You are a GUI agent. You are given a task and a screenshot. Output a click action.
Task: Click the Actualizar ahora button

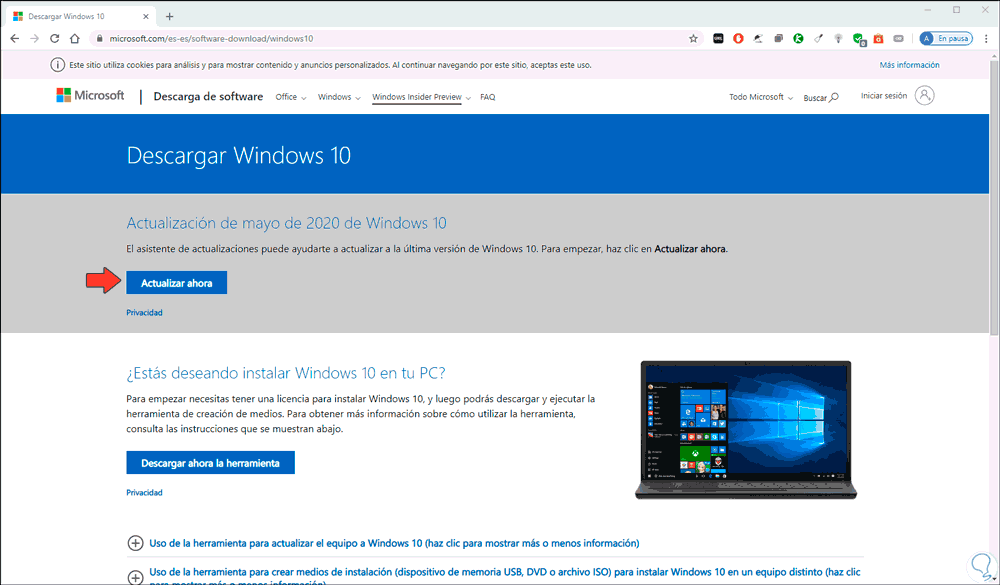tap(176, 282)
